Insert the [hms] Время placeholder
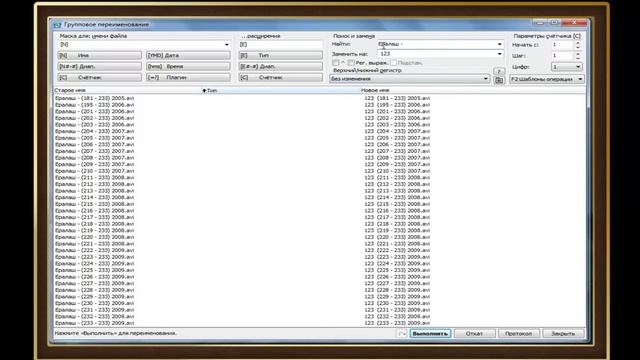Image resolution: width=640 pixels, height=360 pixels. (x=188, y=66)
